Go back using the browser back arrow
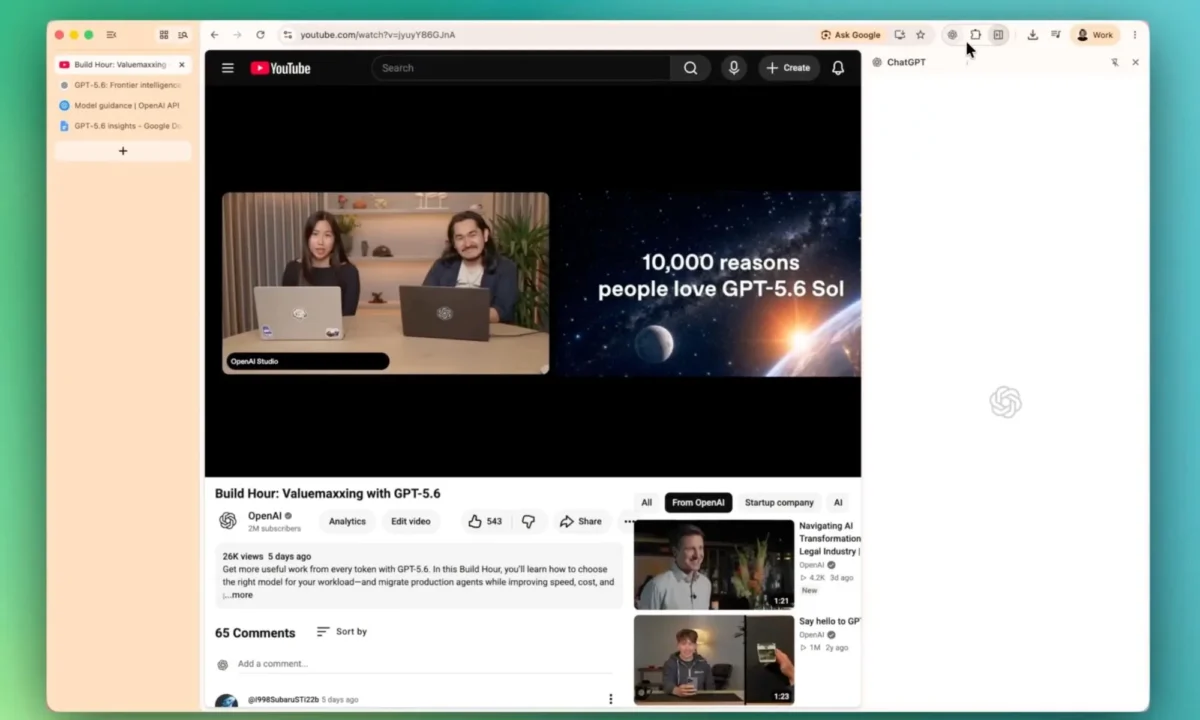This screenshot has width=1200, height=720. click(x=214, y=35)
